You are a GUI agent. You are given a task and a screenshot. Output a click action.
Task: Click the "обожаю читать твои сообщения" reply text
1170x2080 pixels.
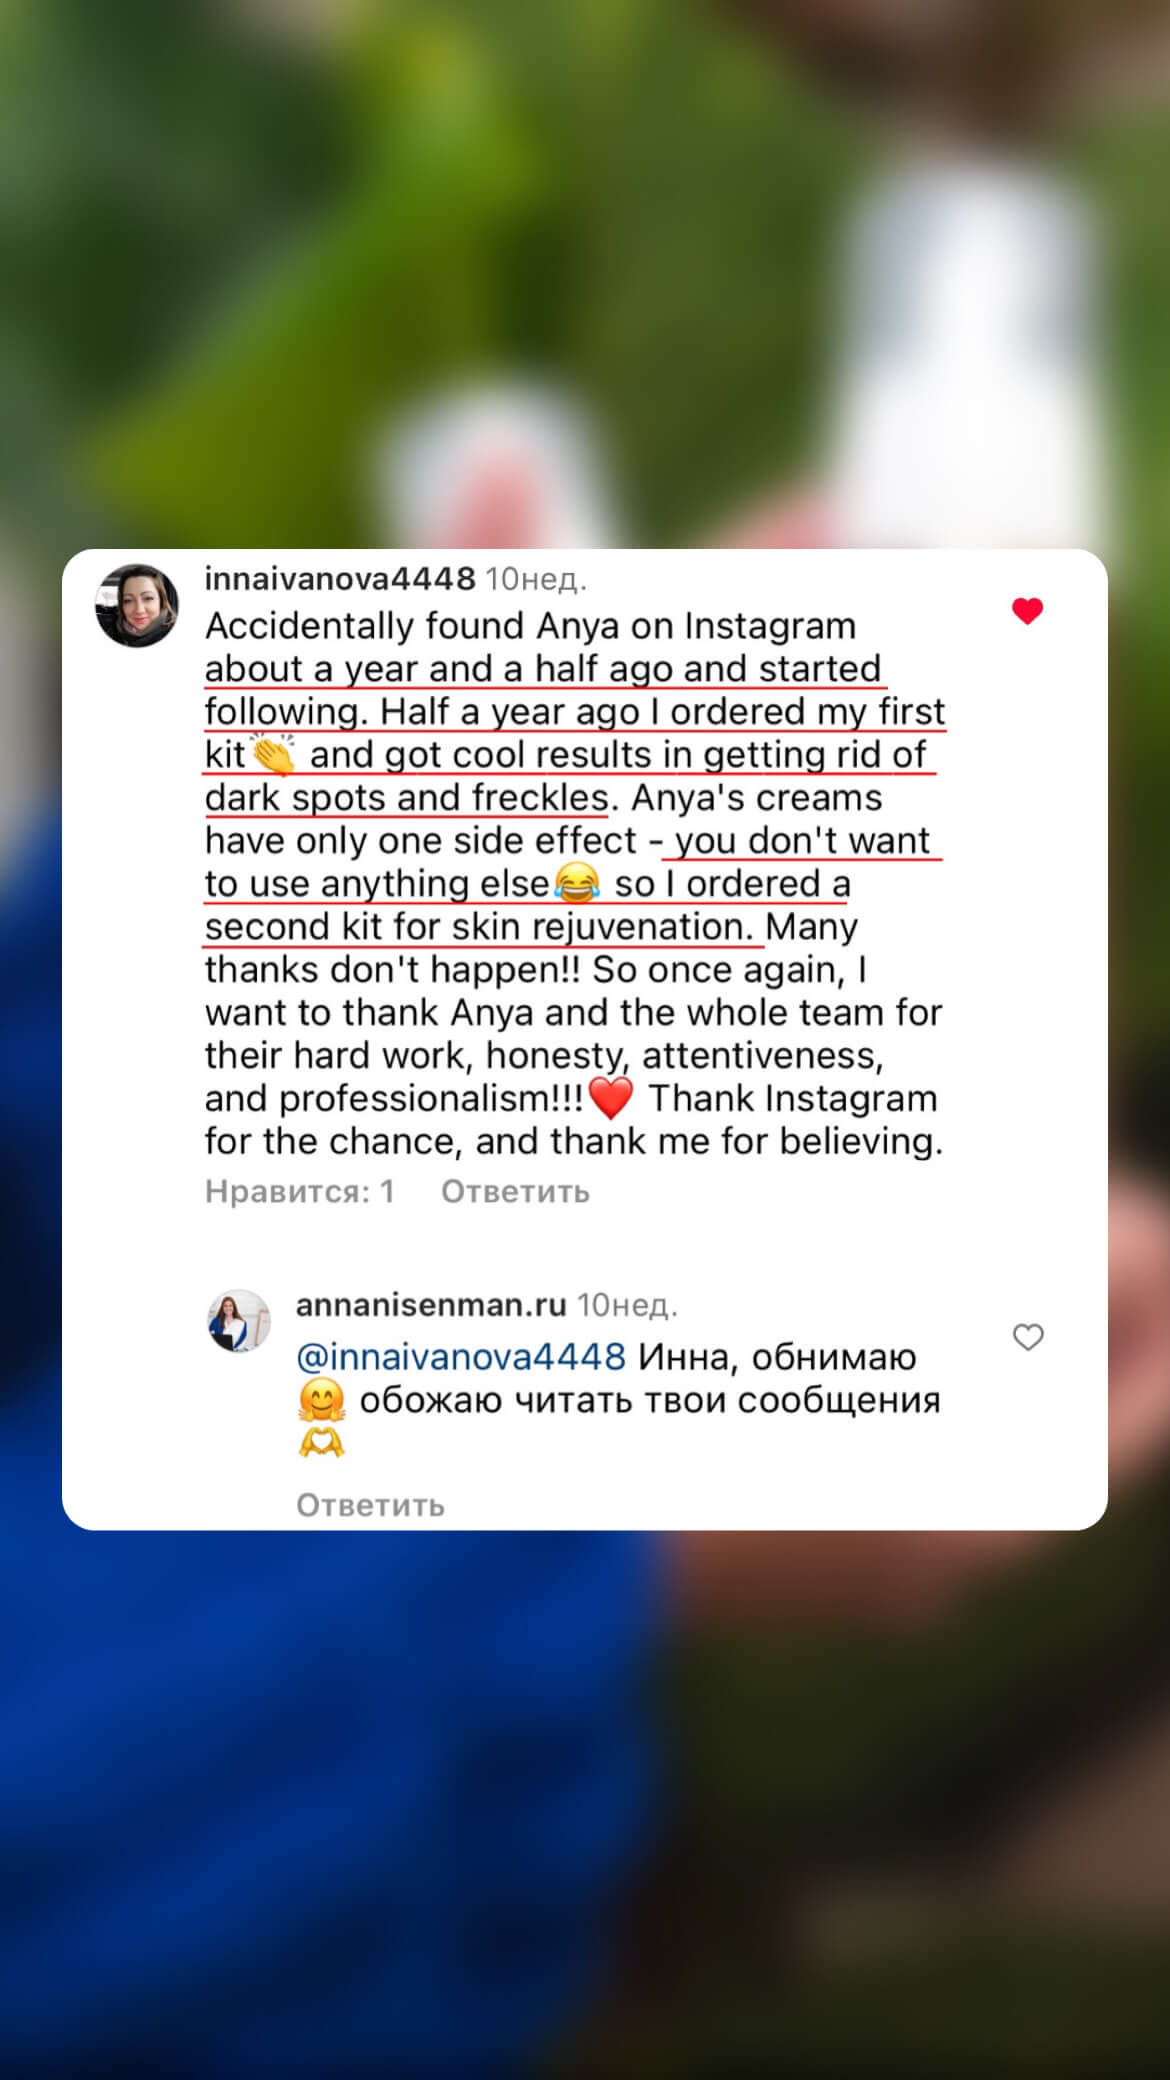click(x=650, y=1400)
